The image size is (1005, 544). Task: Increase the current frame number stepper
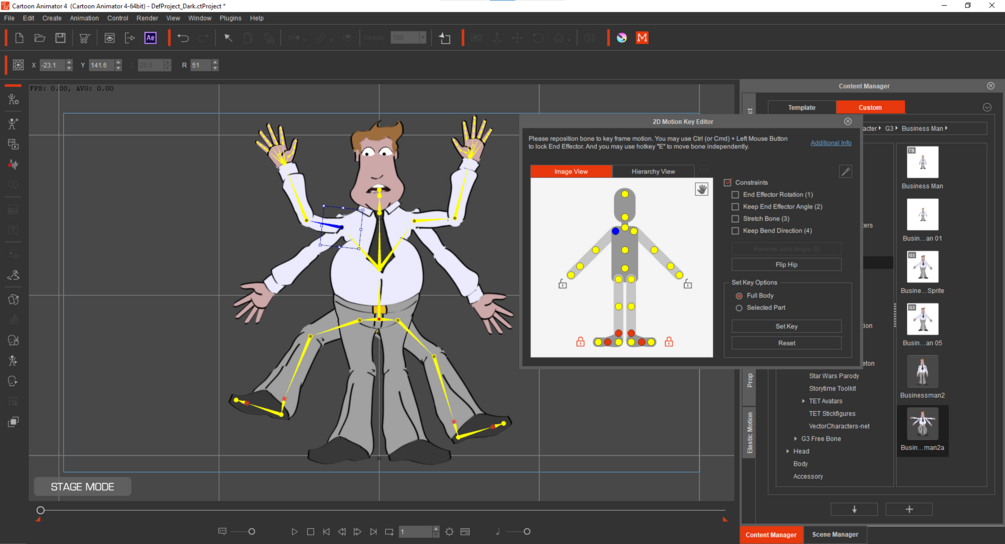click(436, 529)
